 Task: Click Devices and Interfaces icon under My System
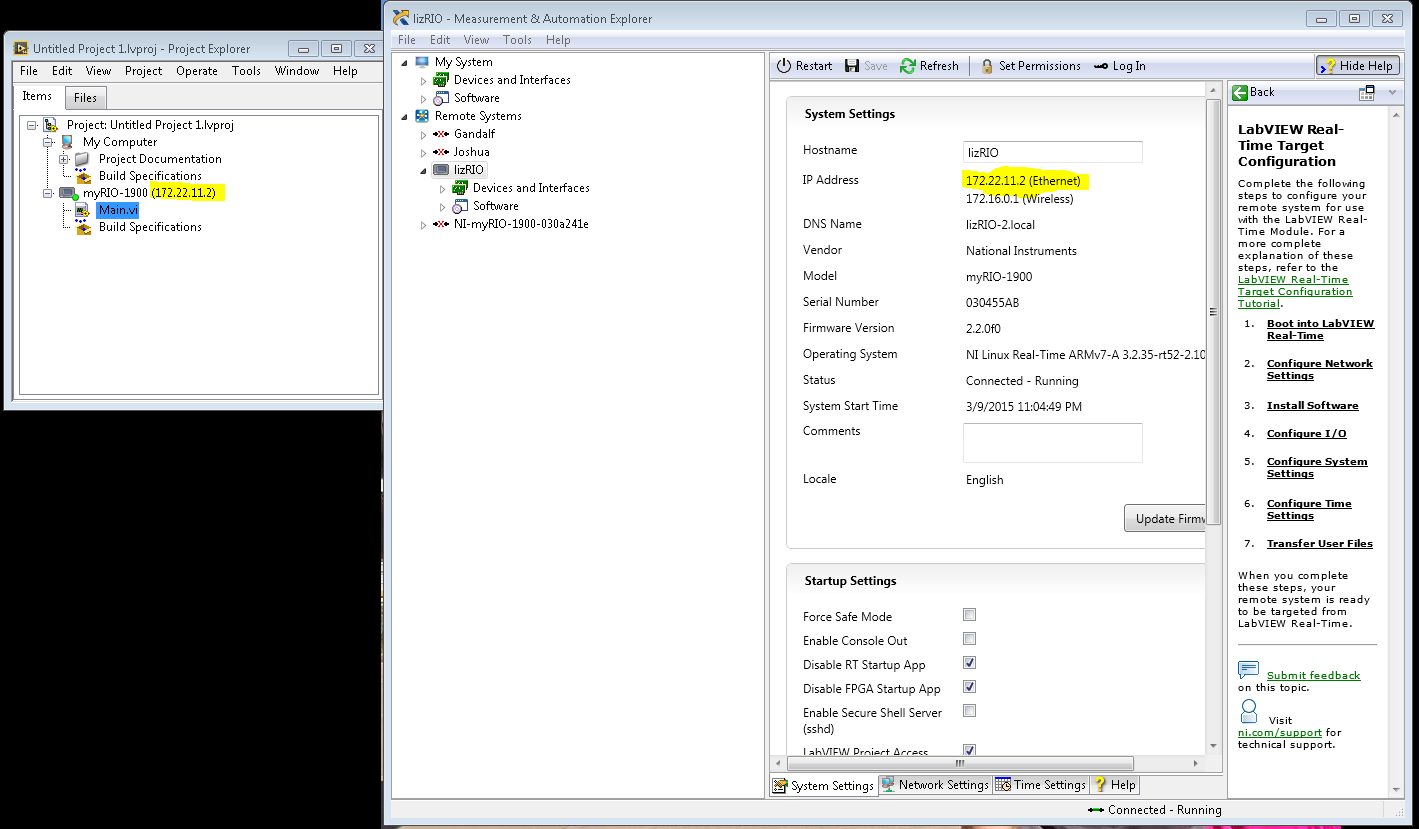point(441,80)
